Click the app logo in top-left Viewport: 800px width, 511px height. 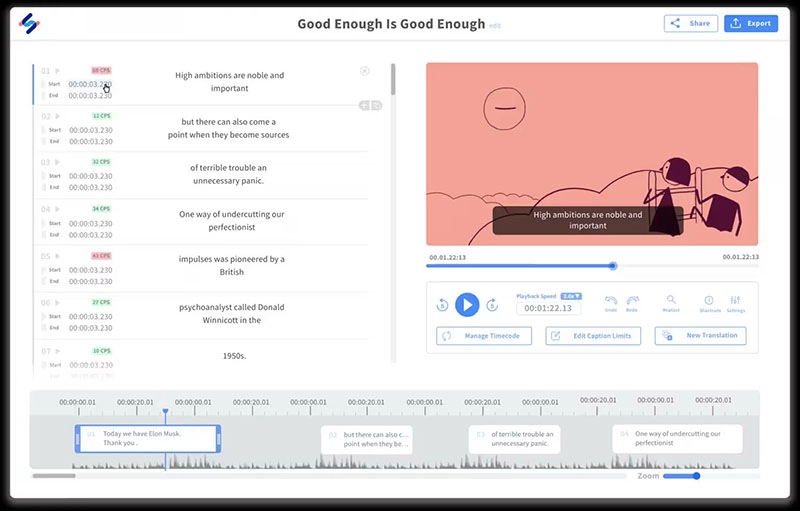pos(30,23)
